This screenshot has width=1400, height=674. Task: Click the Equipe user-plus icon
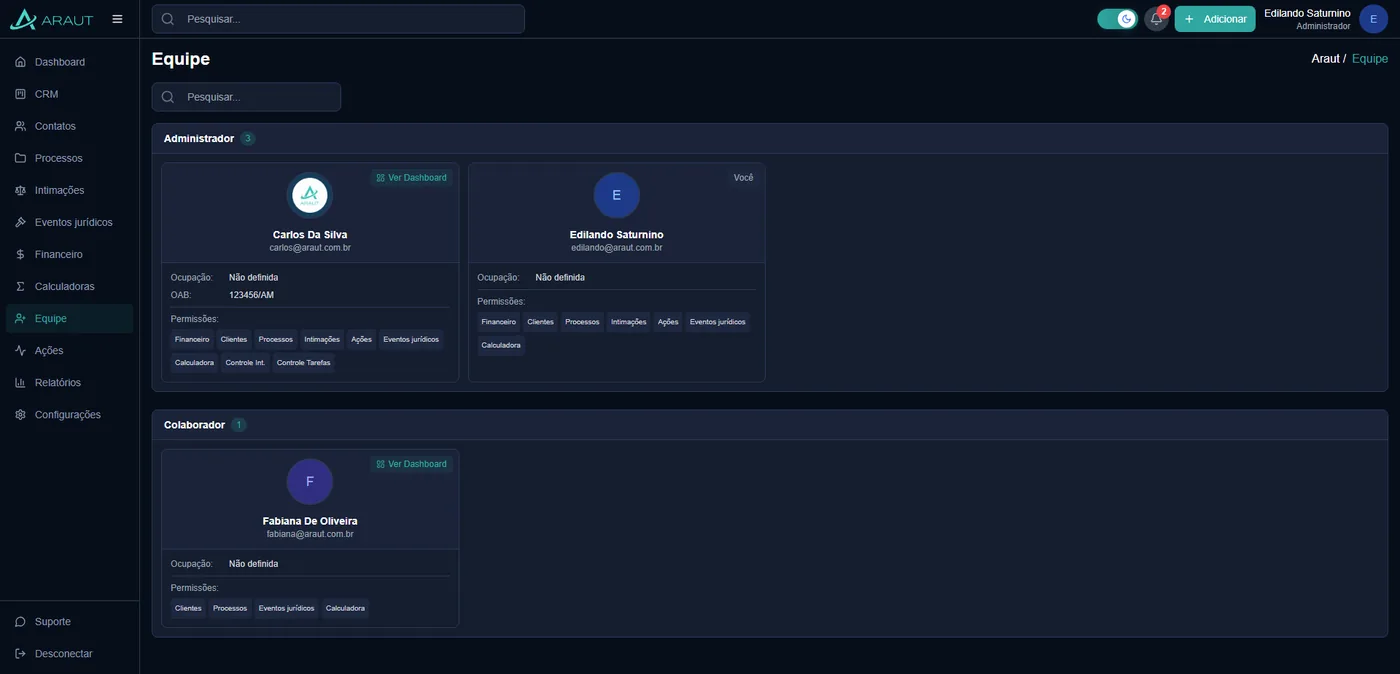pos(20,318)
